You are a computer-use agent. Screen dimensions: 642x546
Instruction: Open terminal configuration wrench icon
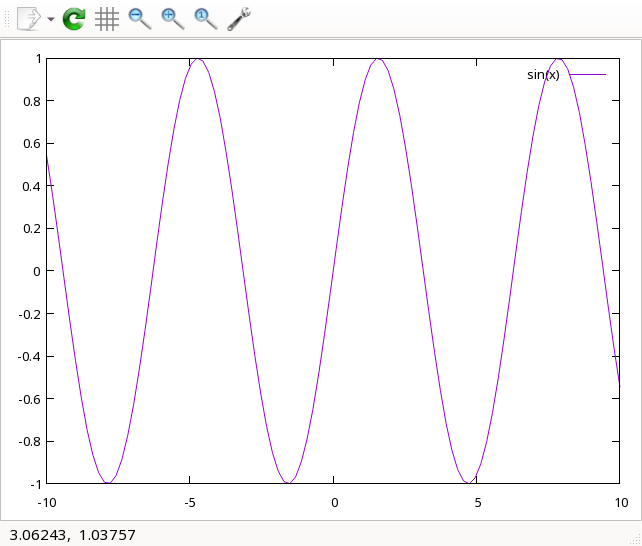tap(239, 19)
